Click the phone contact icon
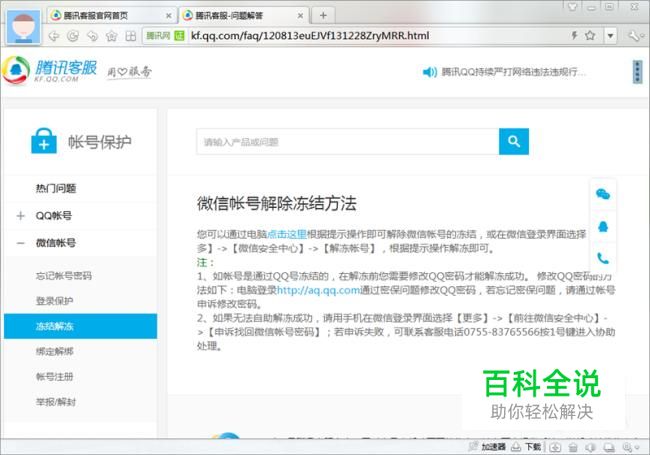The width and height of the screenshot is (650, 455). [x=603, y=258]
